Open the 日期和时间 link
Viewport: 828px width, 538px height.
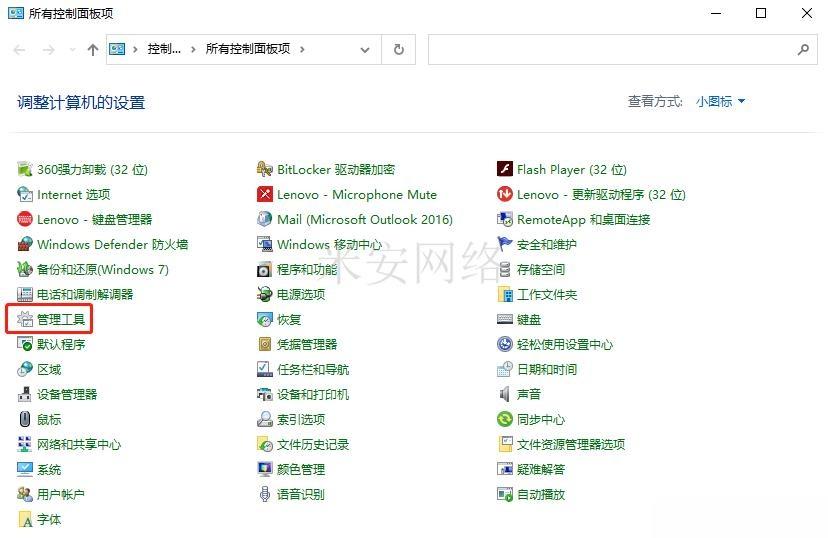pyautogui.click(x=547, y=370)
